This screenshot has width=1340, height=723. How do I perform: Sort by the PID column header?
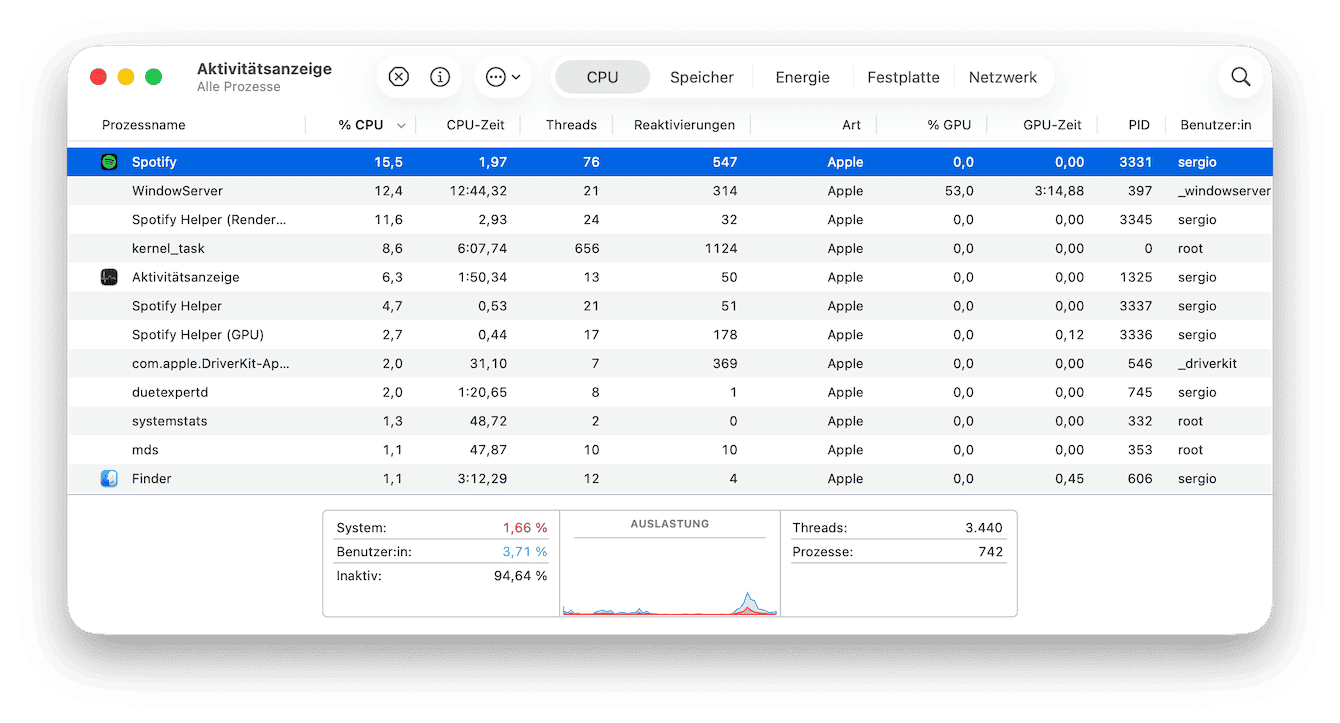point(1138,125)
